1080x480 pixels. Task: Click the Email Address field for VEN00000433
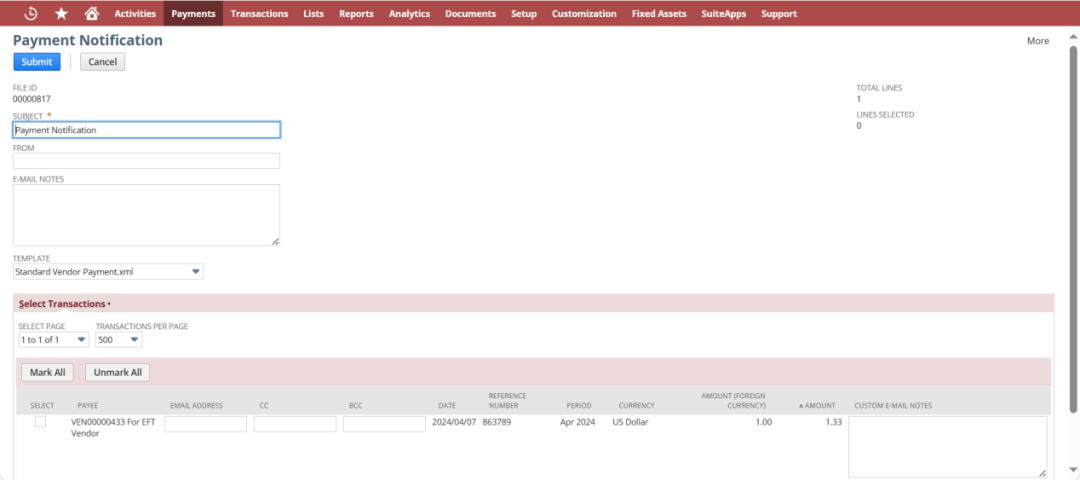tap(205, 424)
